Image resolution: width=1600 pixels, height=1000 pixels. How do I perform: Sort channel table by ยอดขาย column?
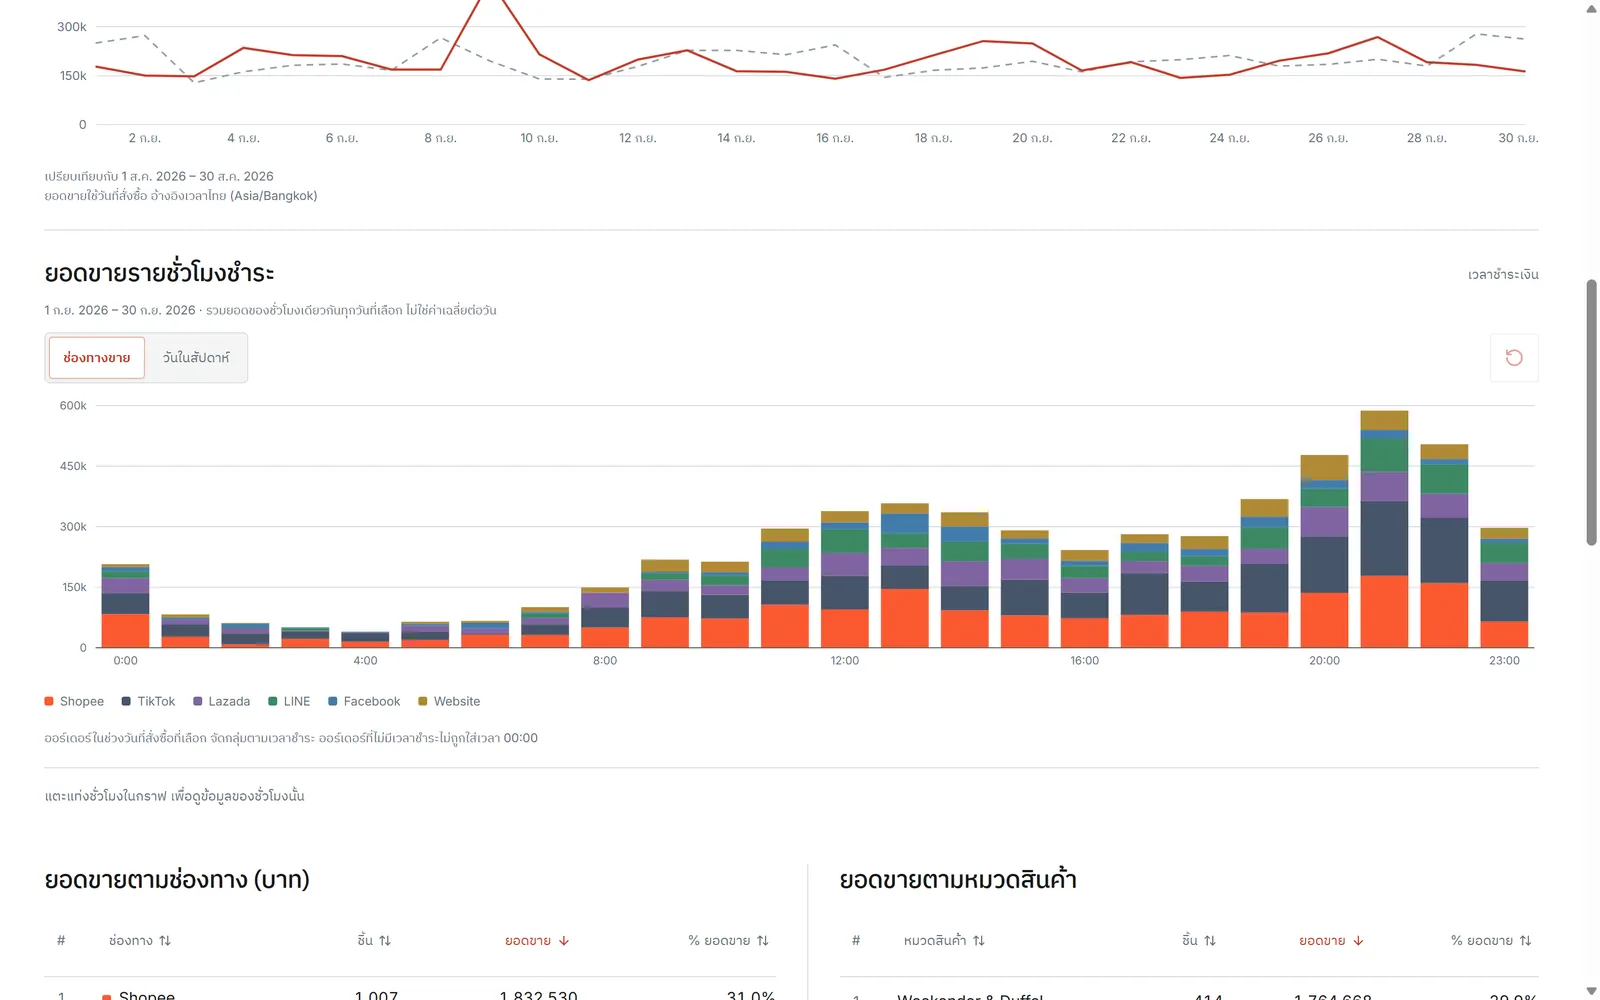(x=537, y=940)
